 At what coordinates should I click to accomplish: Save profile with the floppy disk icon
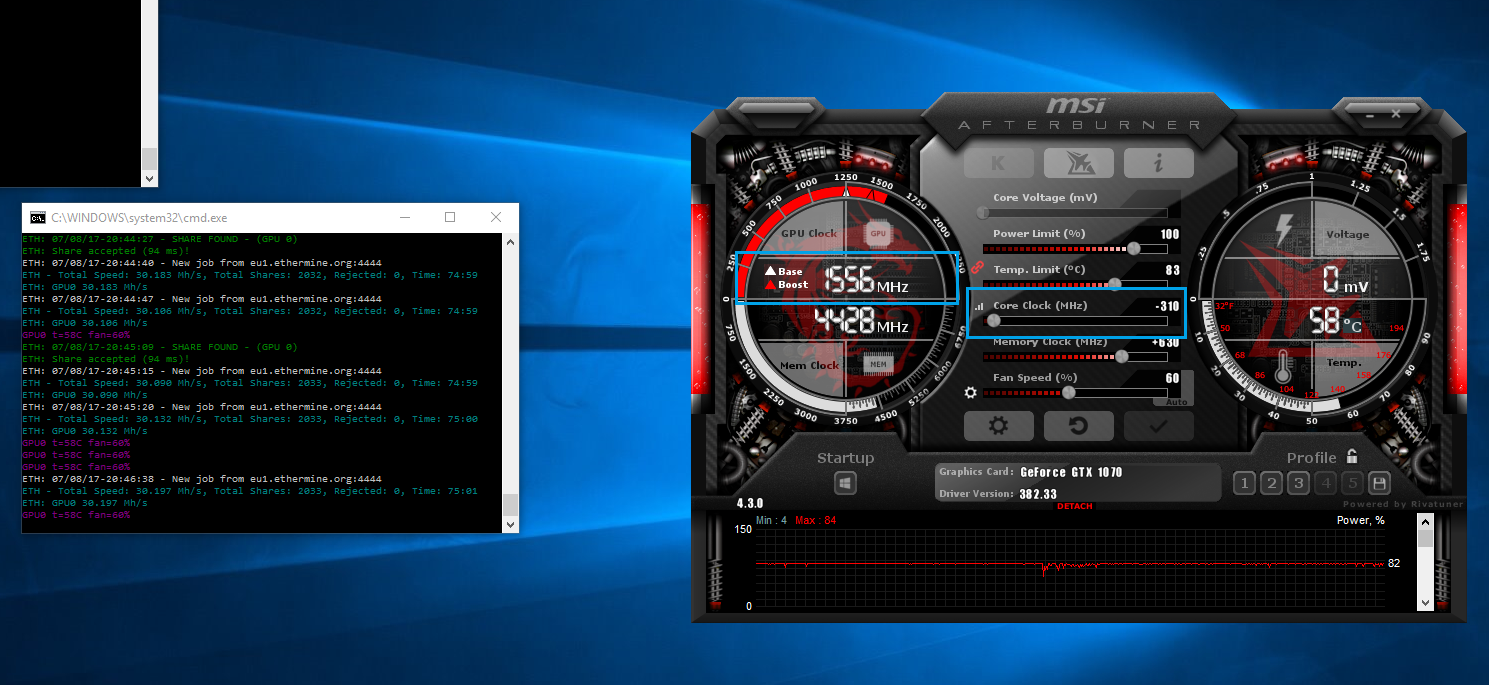point(1380,484)
